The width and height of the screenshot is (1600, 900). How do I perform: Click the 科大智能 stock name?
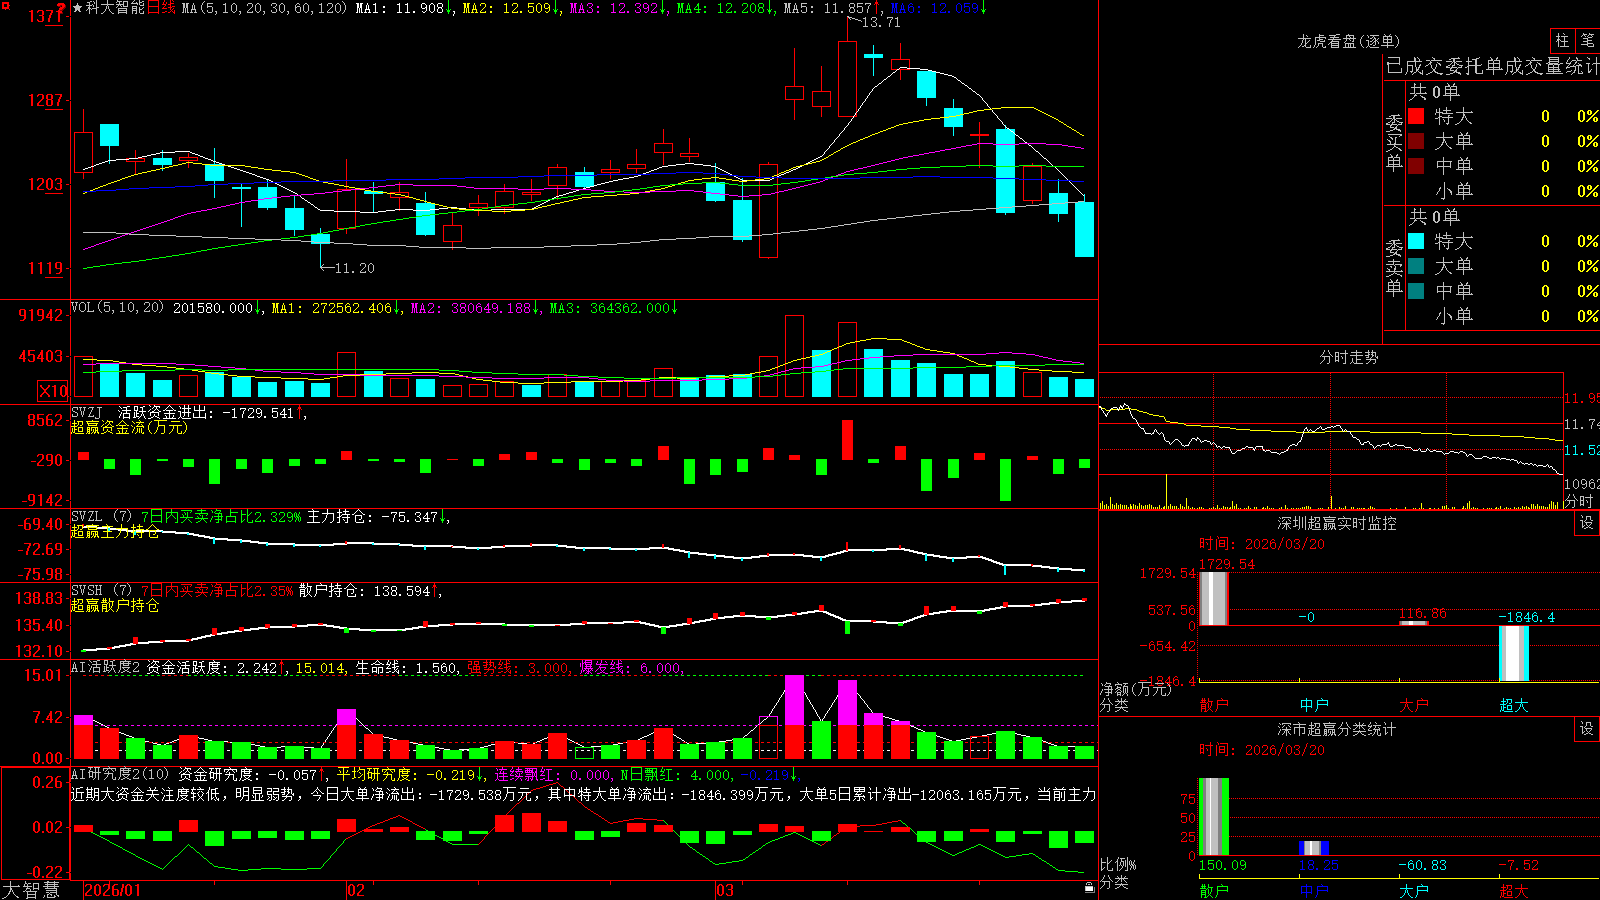coord(115,8)
